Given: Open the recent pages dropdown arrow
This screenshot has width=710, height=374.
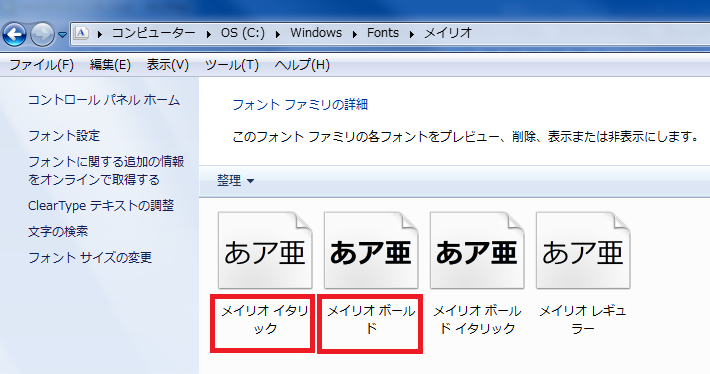Looking at the screenshot, I should coord(62,34).
